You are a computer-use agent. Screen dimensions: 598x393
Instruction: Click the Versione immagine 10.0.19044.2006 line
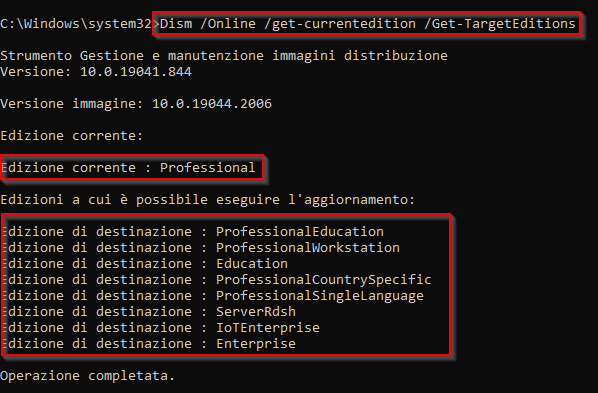136,104
